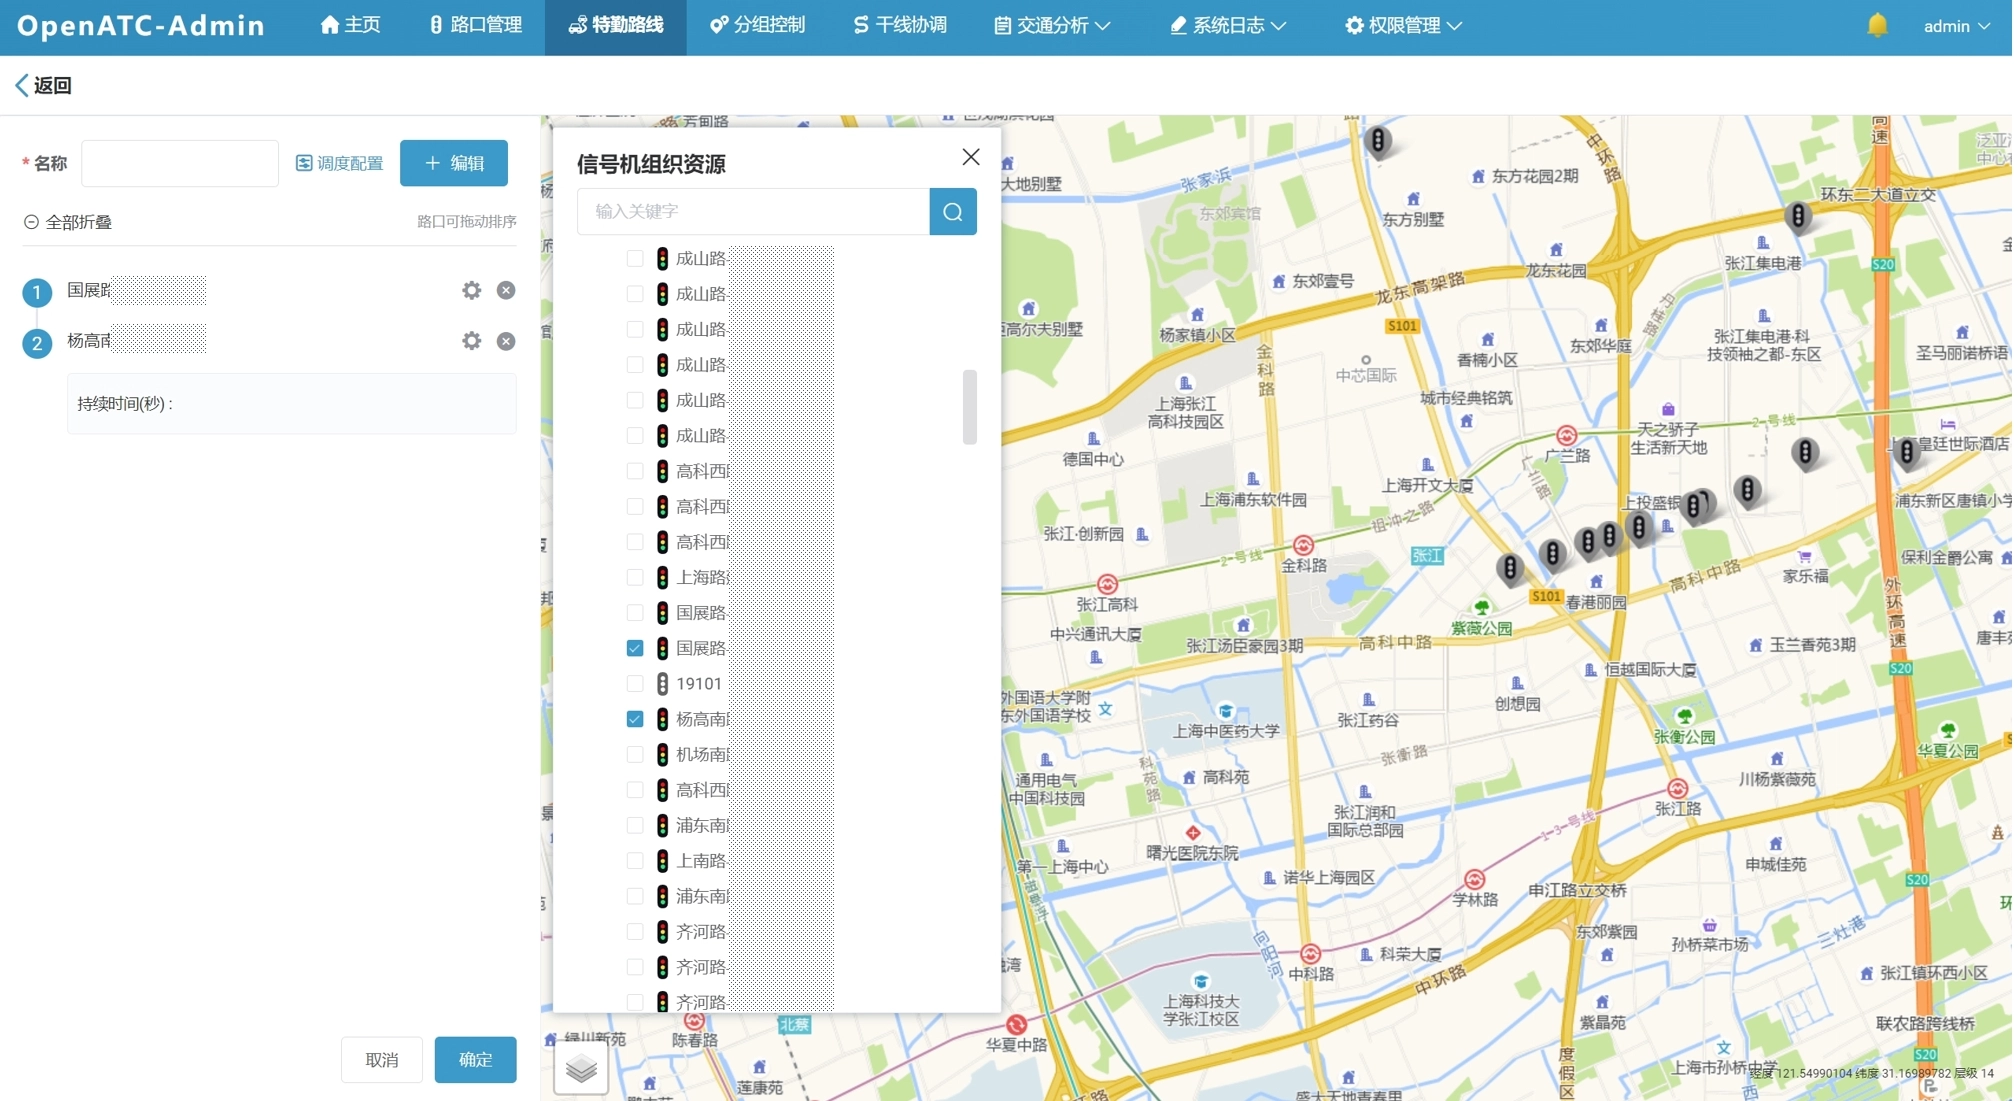Check the 19101 checkbox

635,684
